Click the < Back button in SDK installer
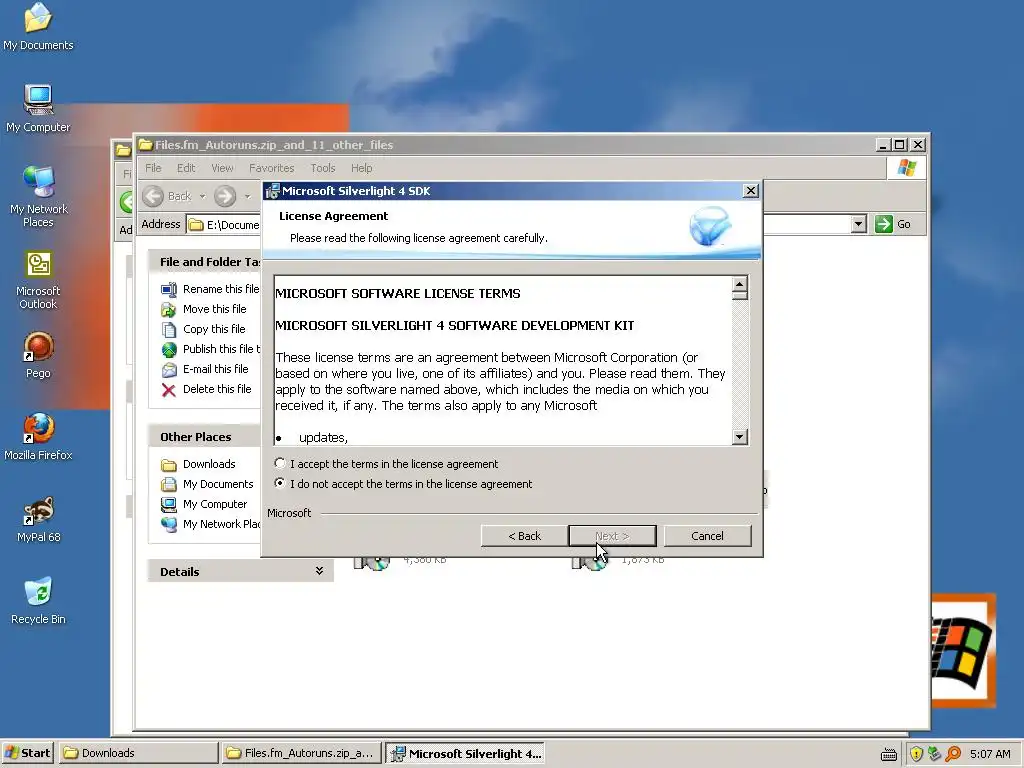Image resolution: width=1024 pixels, height=768 pixels. coord(524,536)
